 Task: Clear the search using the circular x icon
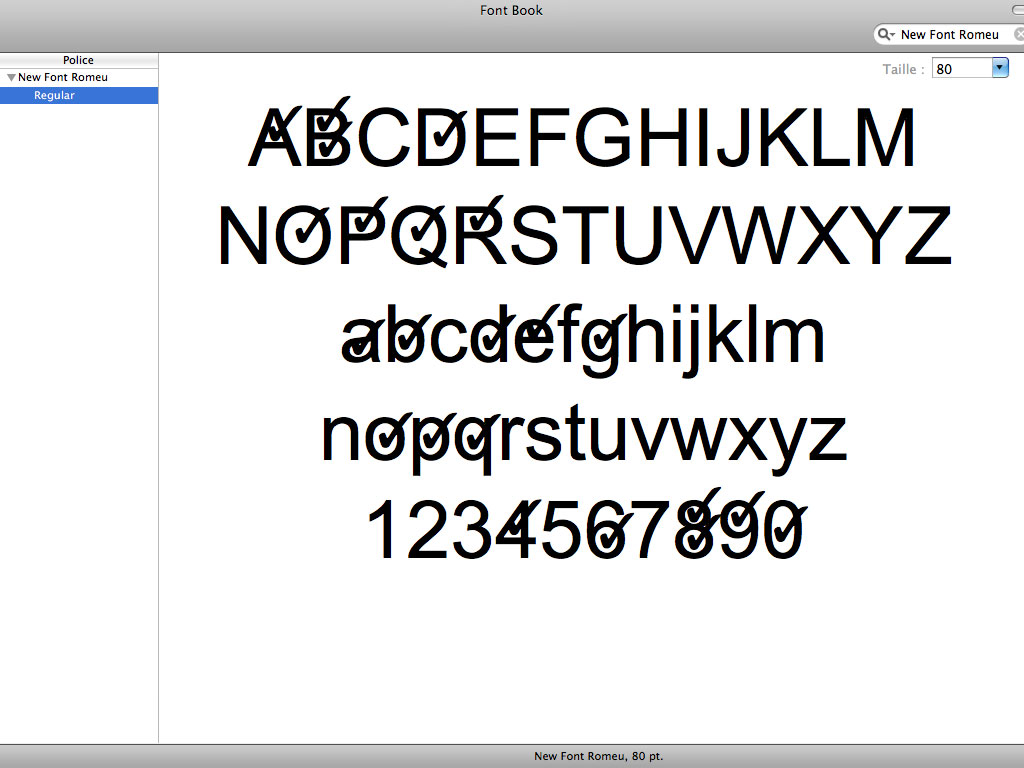1019,34
